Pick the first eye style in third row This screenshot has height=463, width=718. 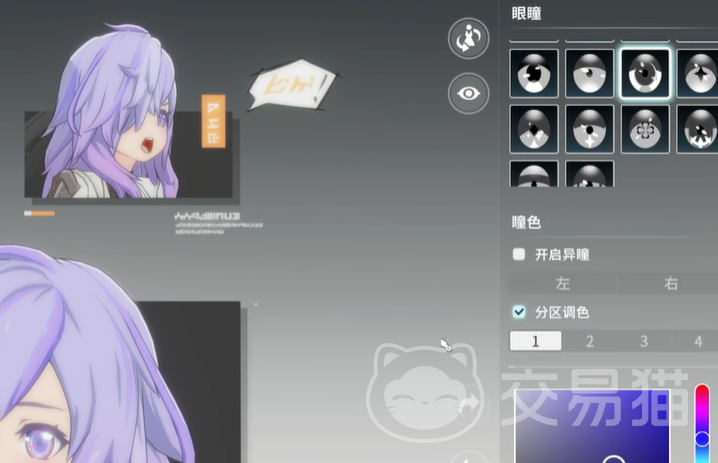coord(534,174)
